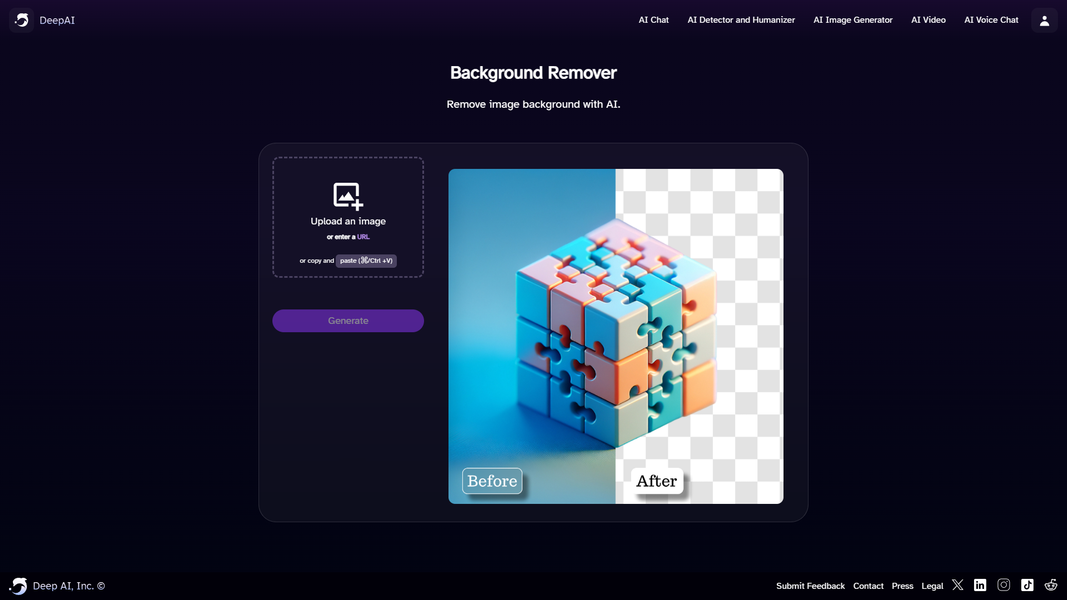Click the upload image icon
1067x600 pixels.
[x=348, y=196]
